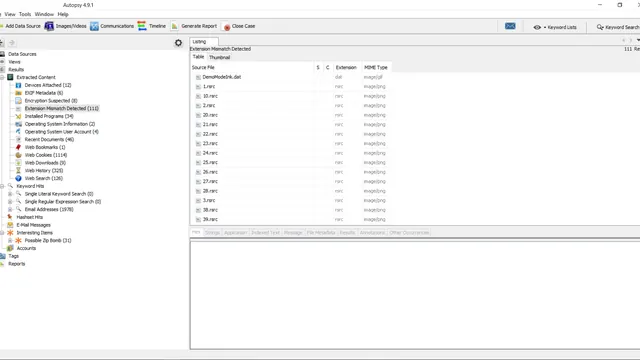Collapse the Extracted Content node
Screen dimensions: 640x360
[2, 78]
